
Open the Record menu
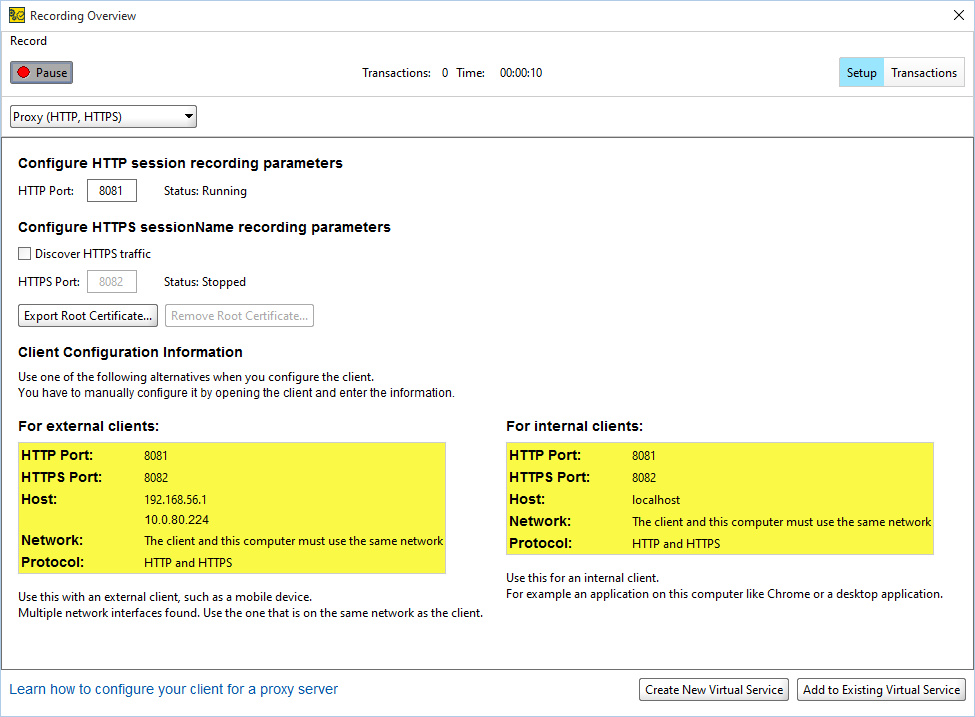coord(28,41)
